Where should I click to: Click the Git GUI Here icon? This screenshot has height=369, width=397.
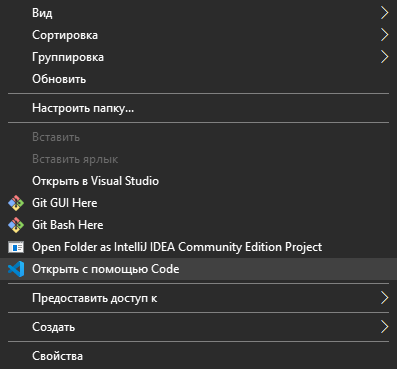tap(16, 203)
